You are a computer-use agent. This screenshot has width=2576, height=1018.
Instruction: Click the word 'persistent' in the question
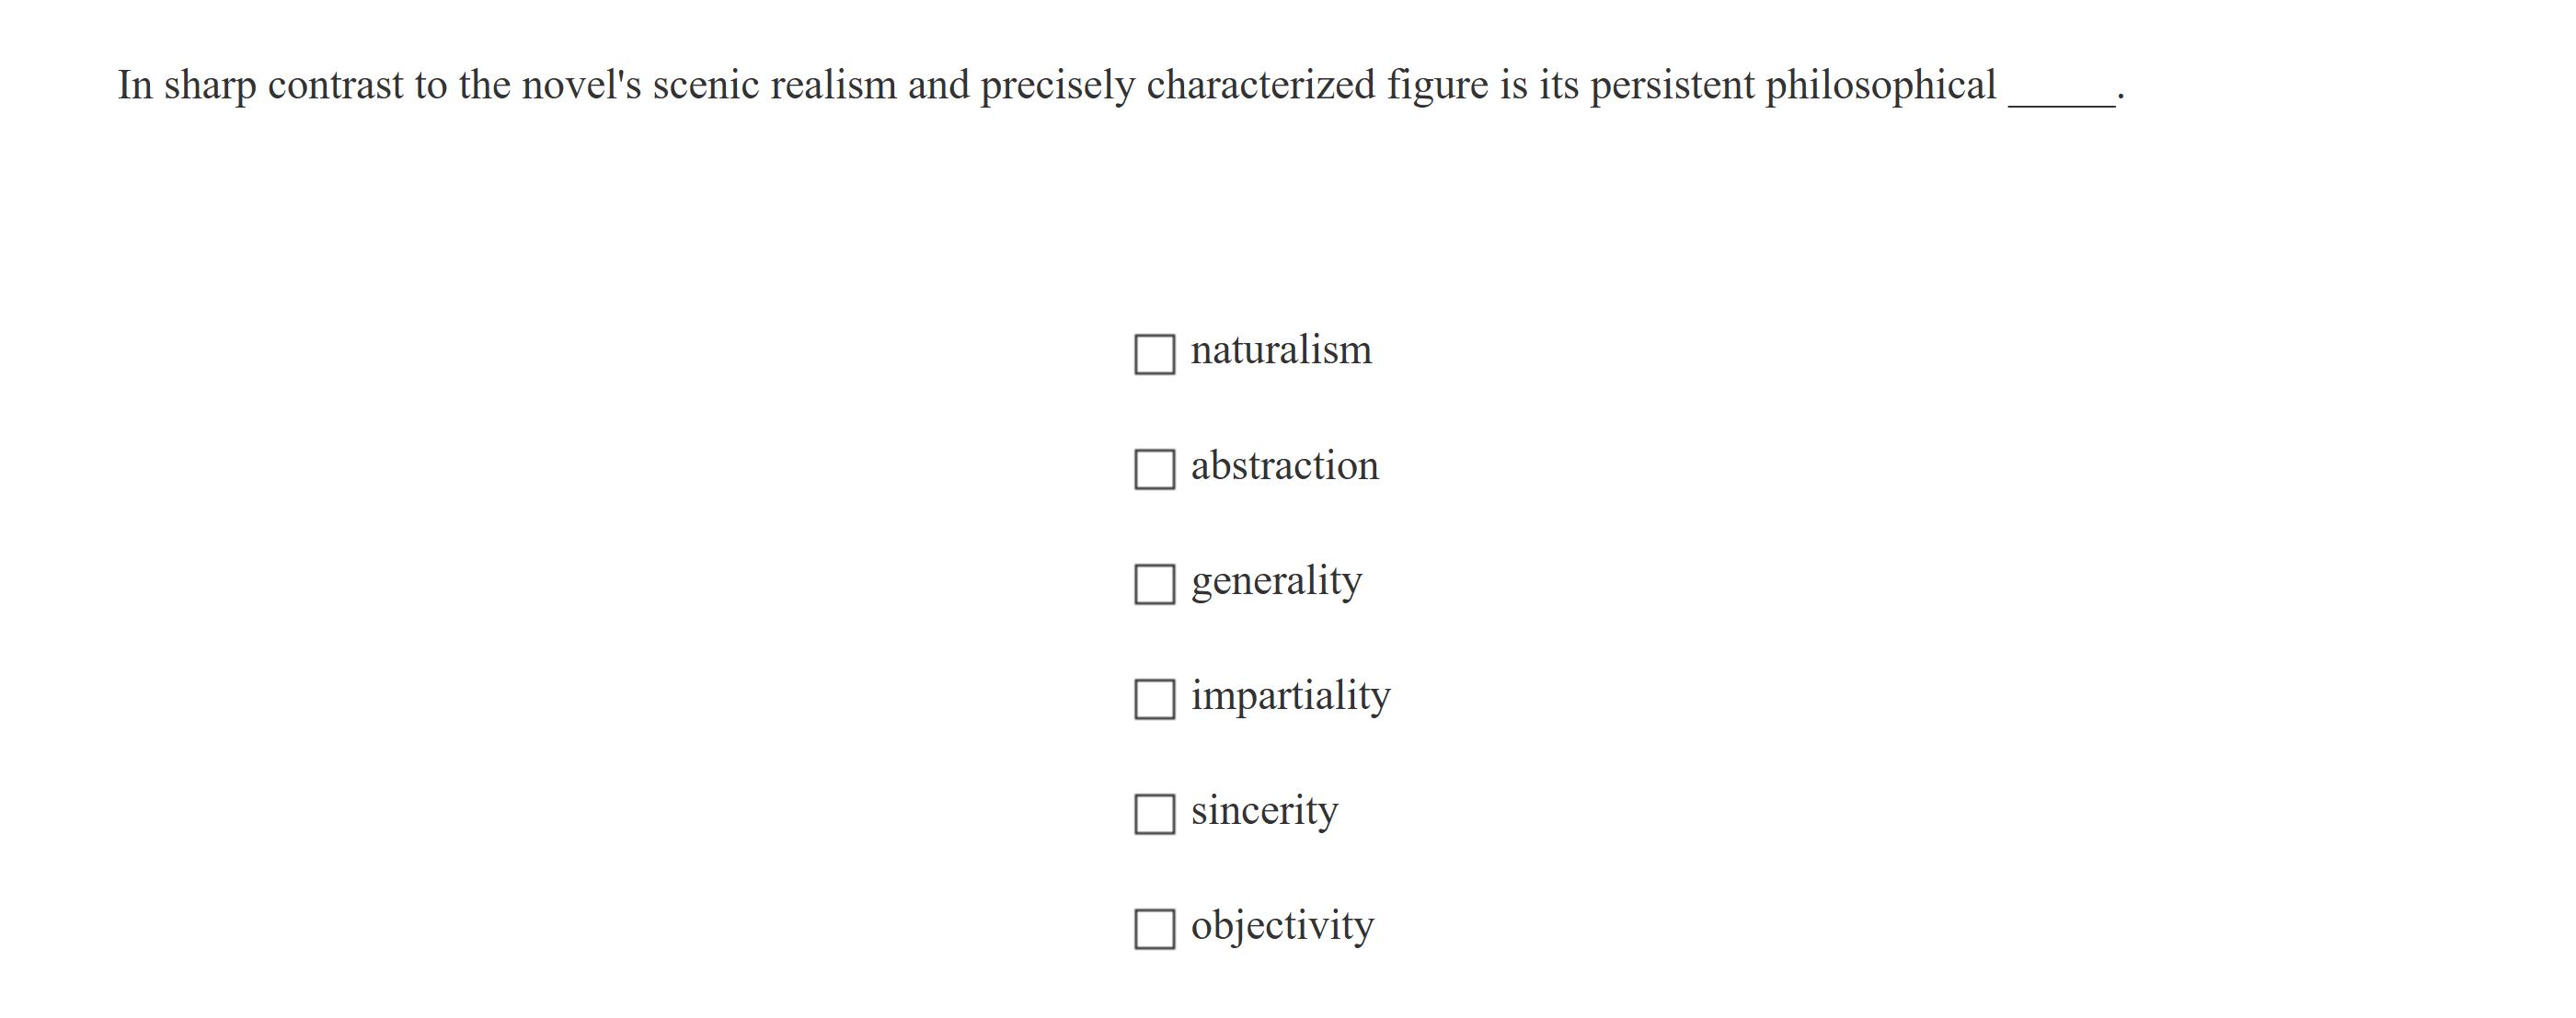pos(1672,86)
